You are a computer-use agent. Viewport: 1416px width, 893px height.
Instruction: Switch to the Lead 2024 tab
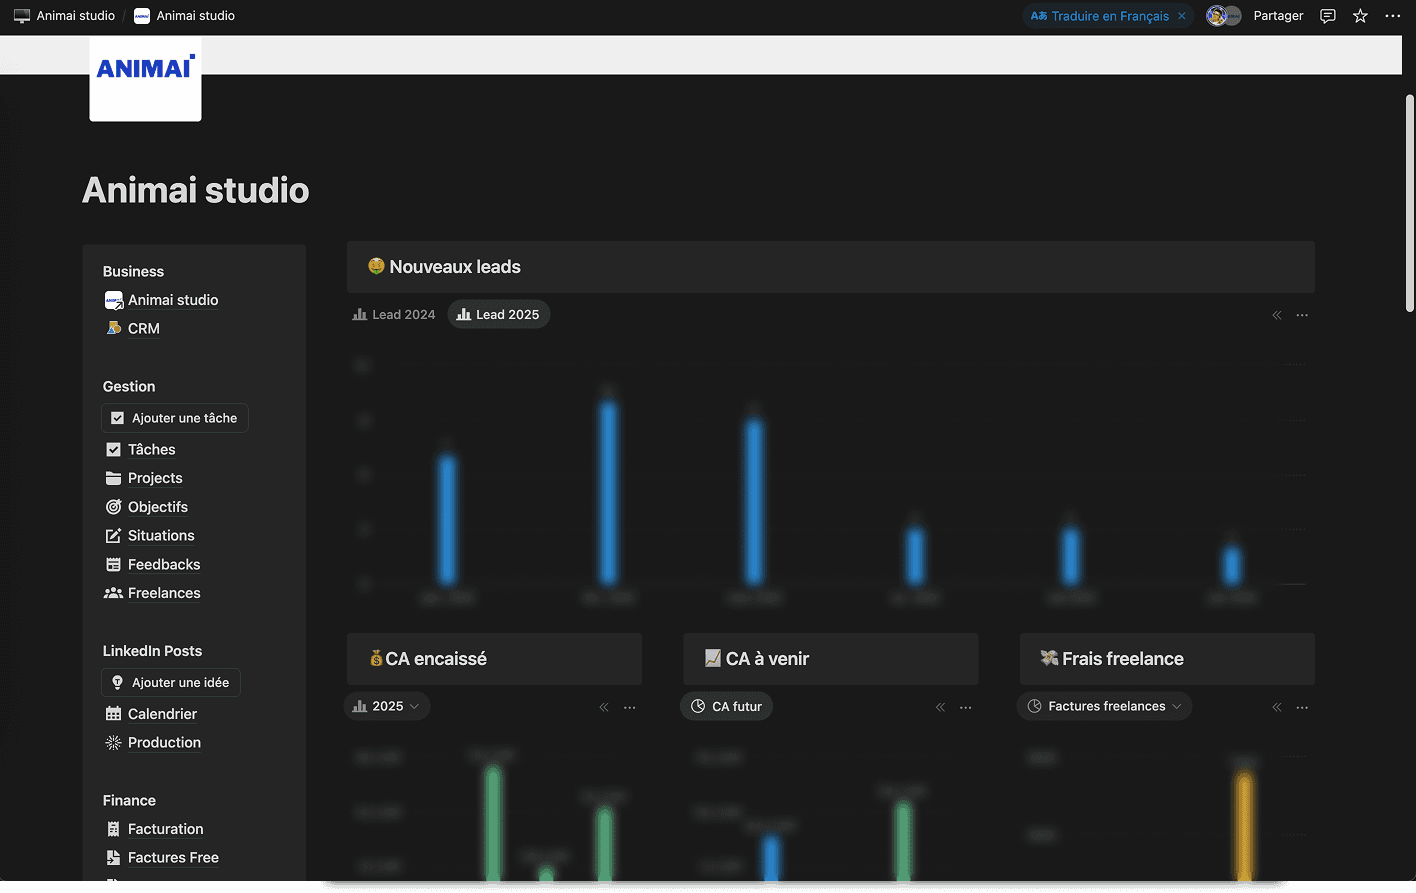394,314
